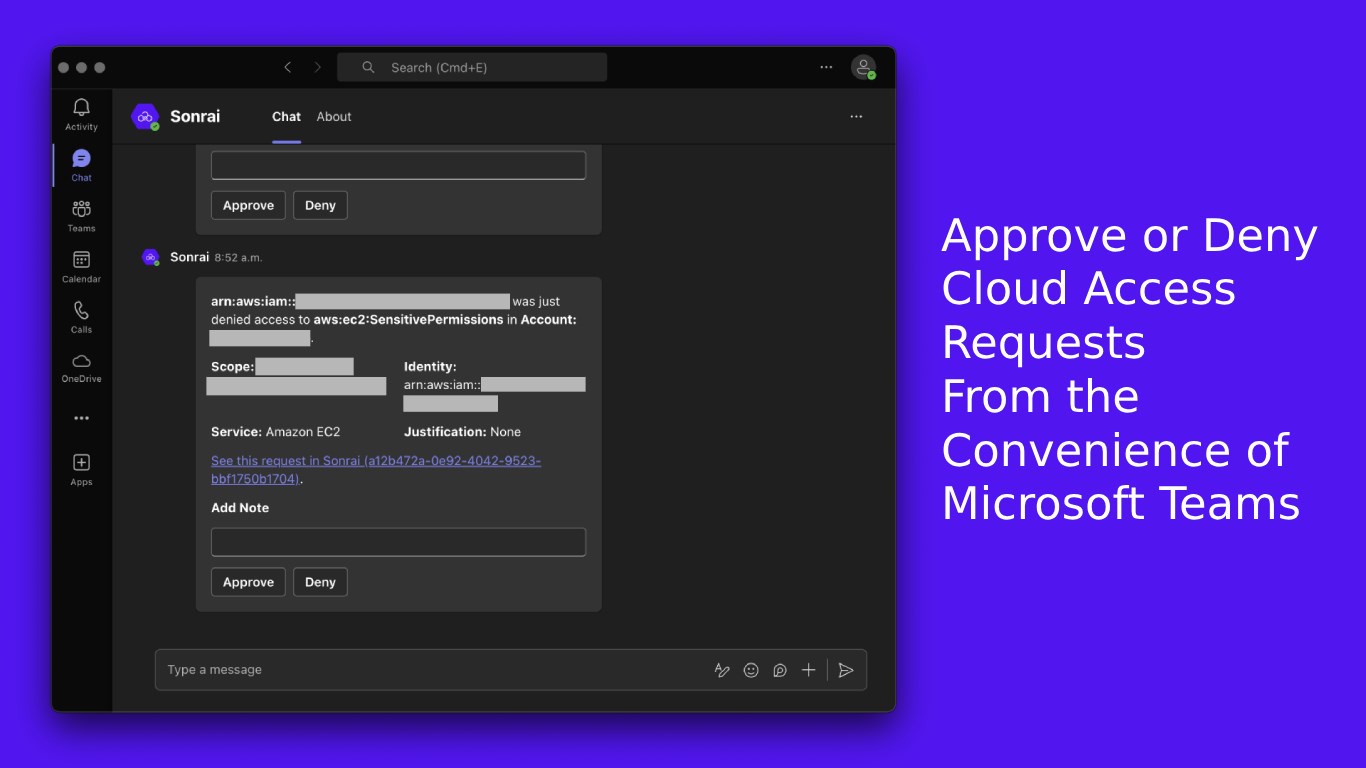Open the Calls phone icon
Viewport: 1366px width, 768px height.
[81, 311]
